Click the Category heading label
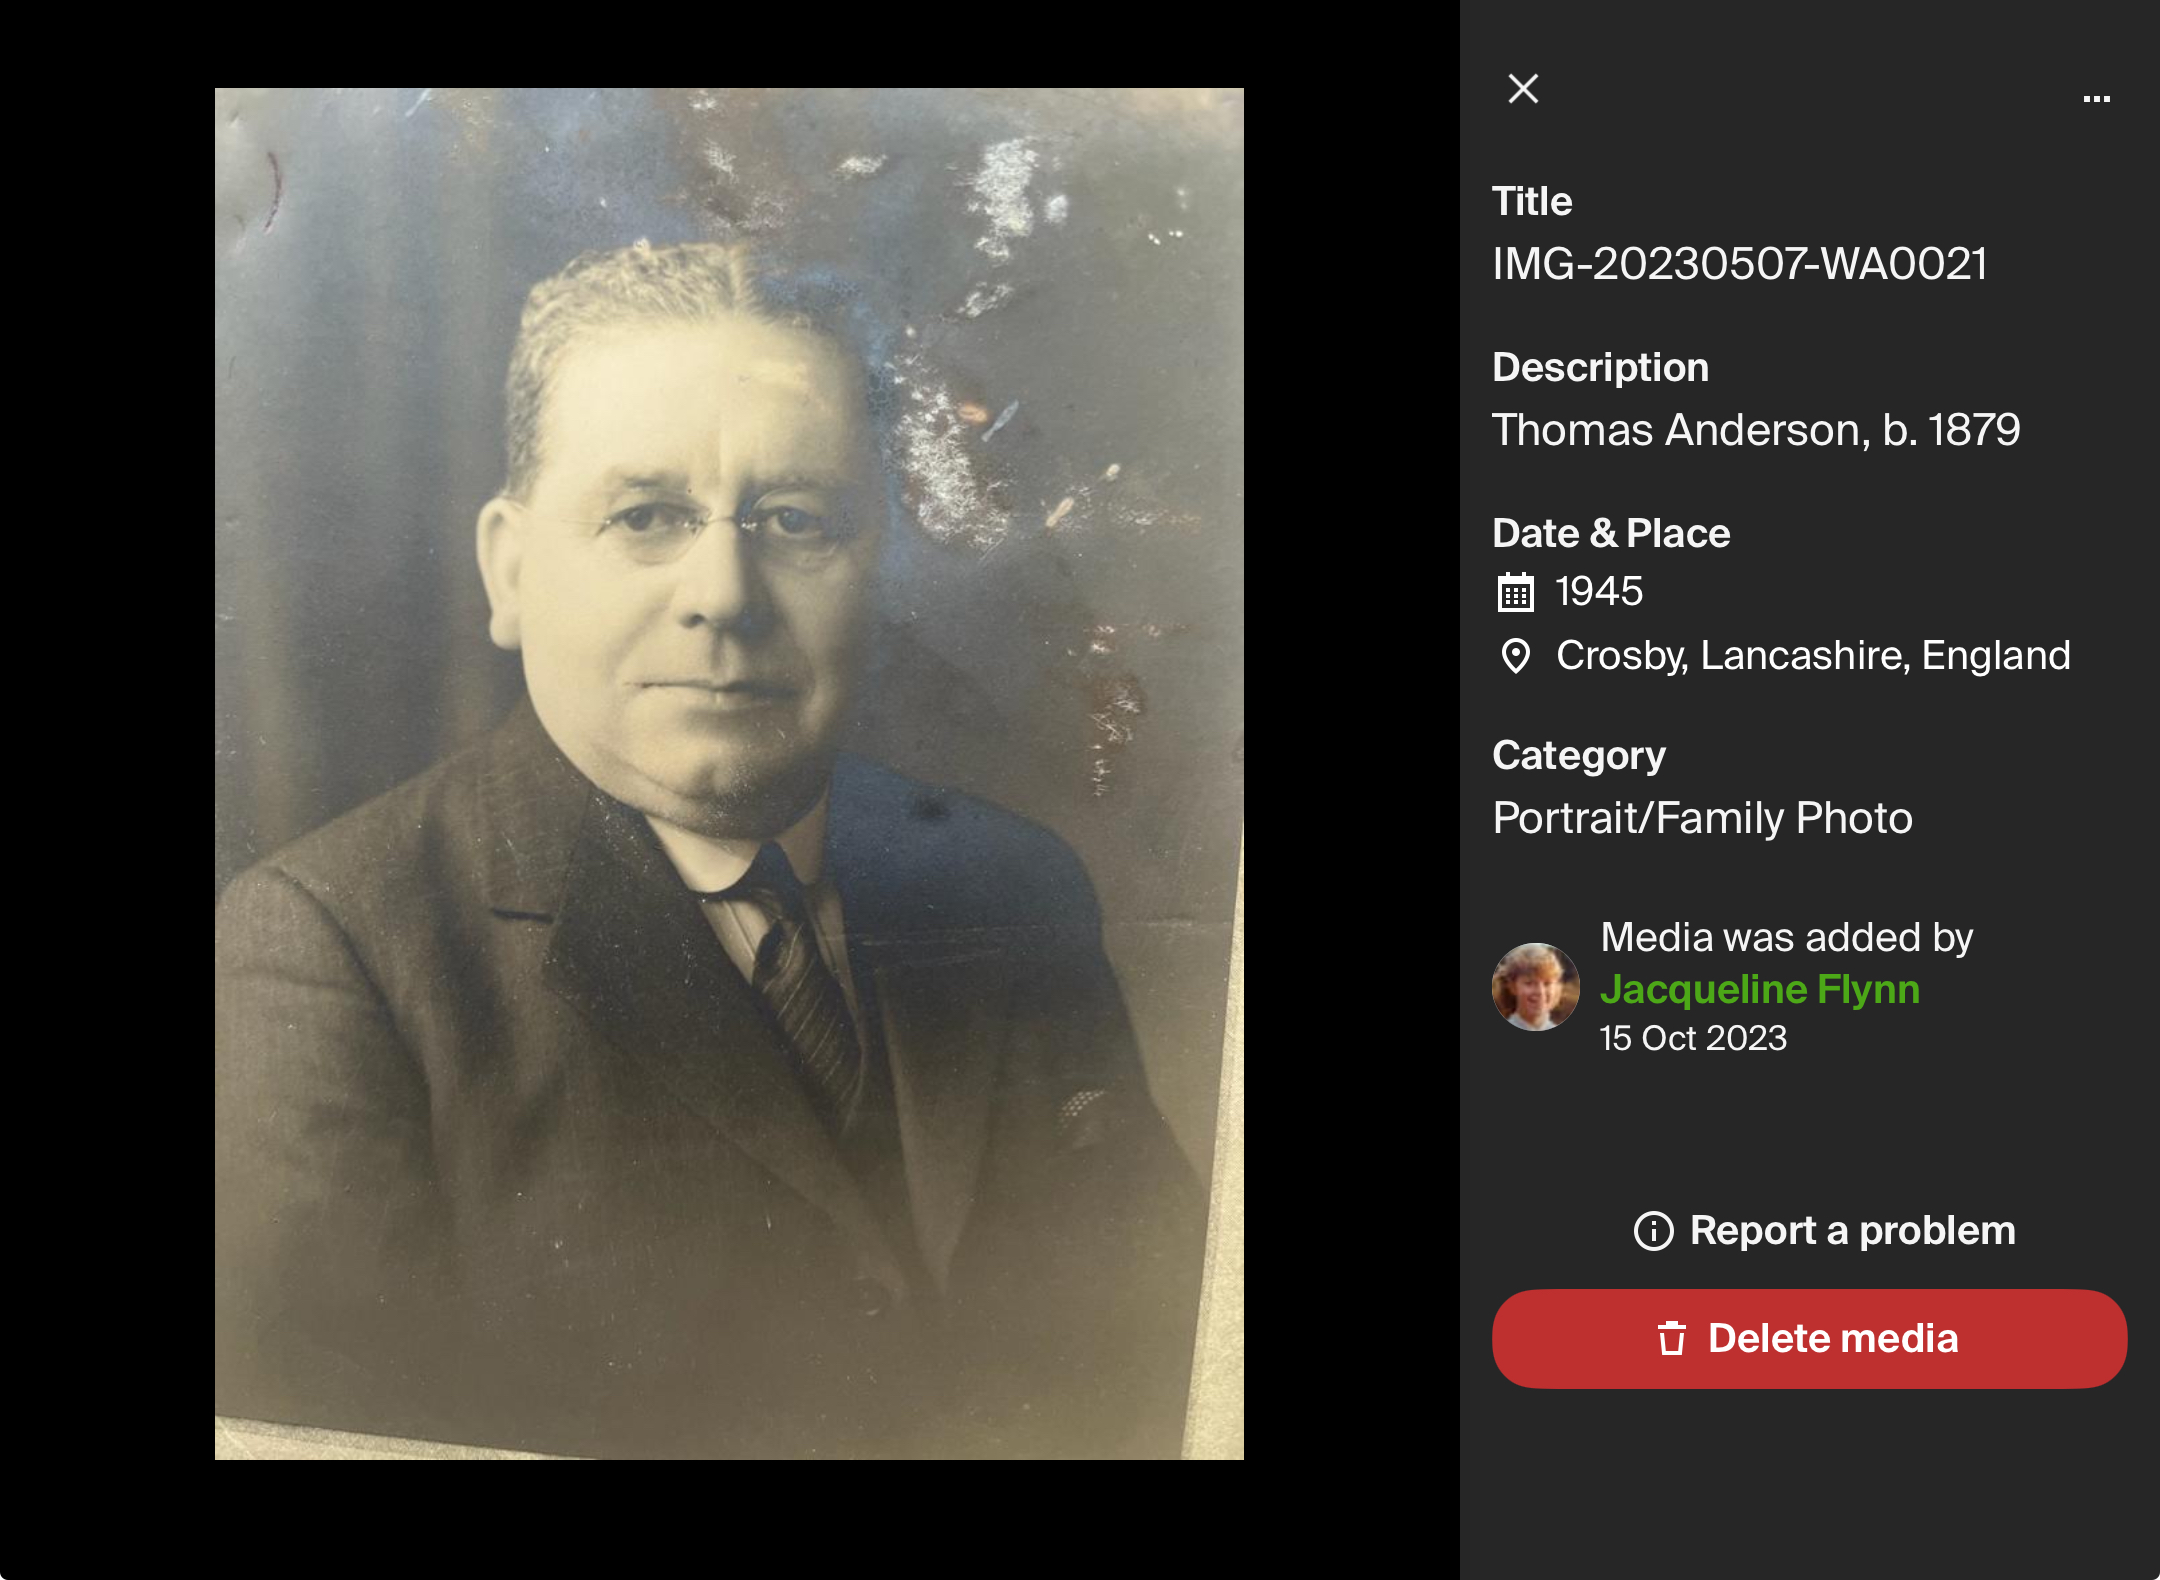The image size is (2160, 1580). (x=1579, y=756)
